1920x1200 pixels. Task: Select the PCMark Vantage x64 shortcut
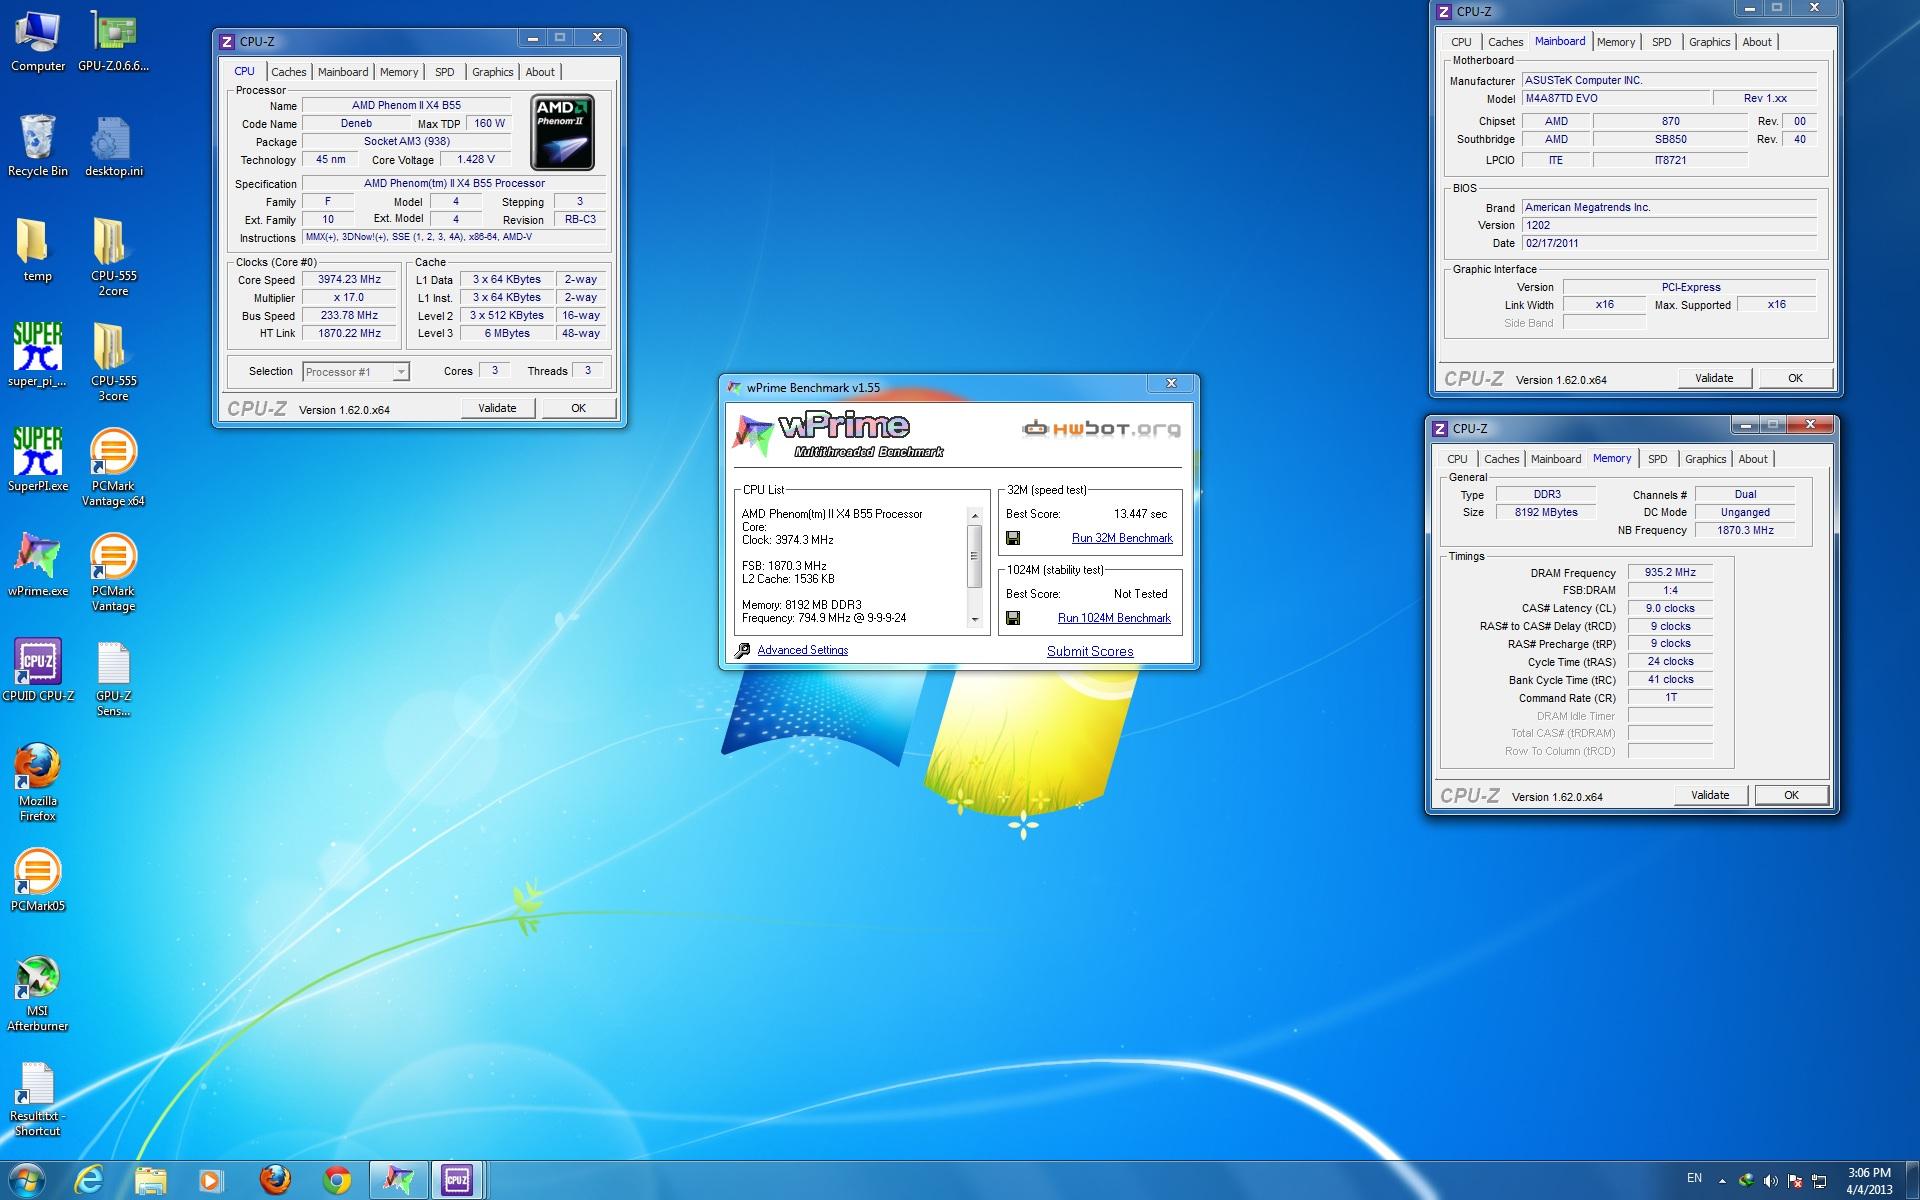[x=113, y=468]
